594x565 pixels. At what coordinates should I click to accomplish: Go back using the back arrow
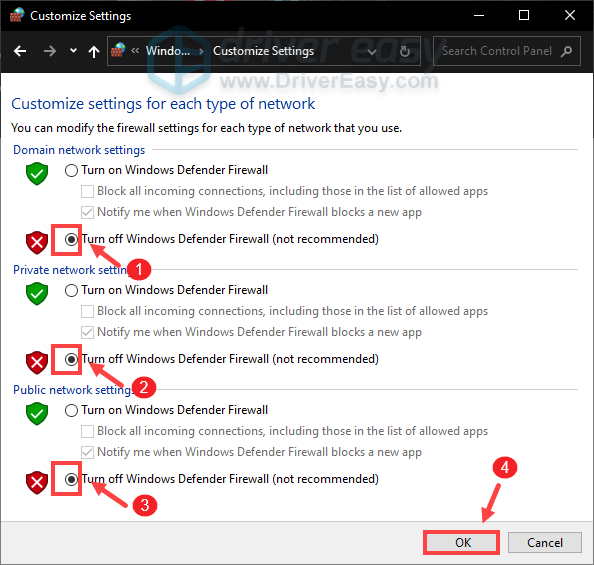click(x=20, y=51)
